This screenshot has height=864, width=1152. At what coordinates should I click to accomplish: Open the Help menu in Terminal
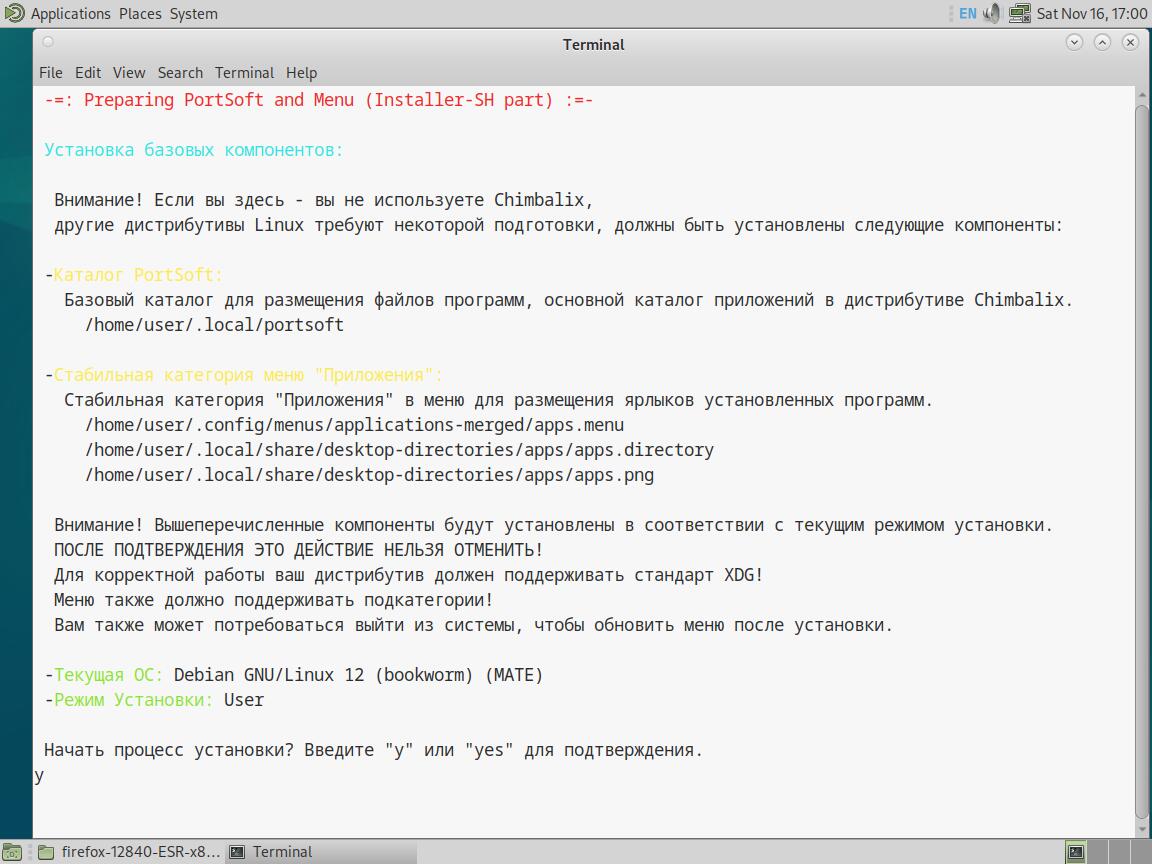(301, 73)
